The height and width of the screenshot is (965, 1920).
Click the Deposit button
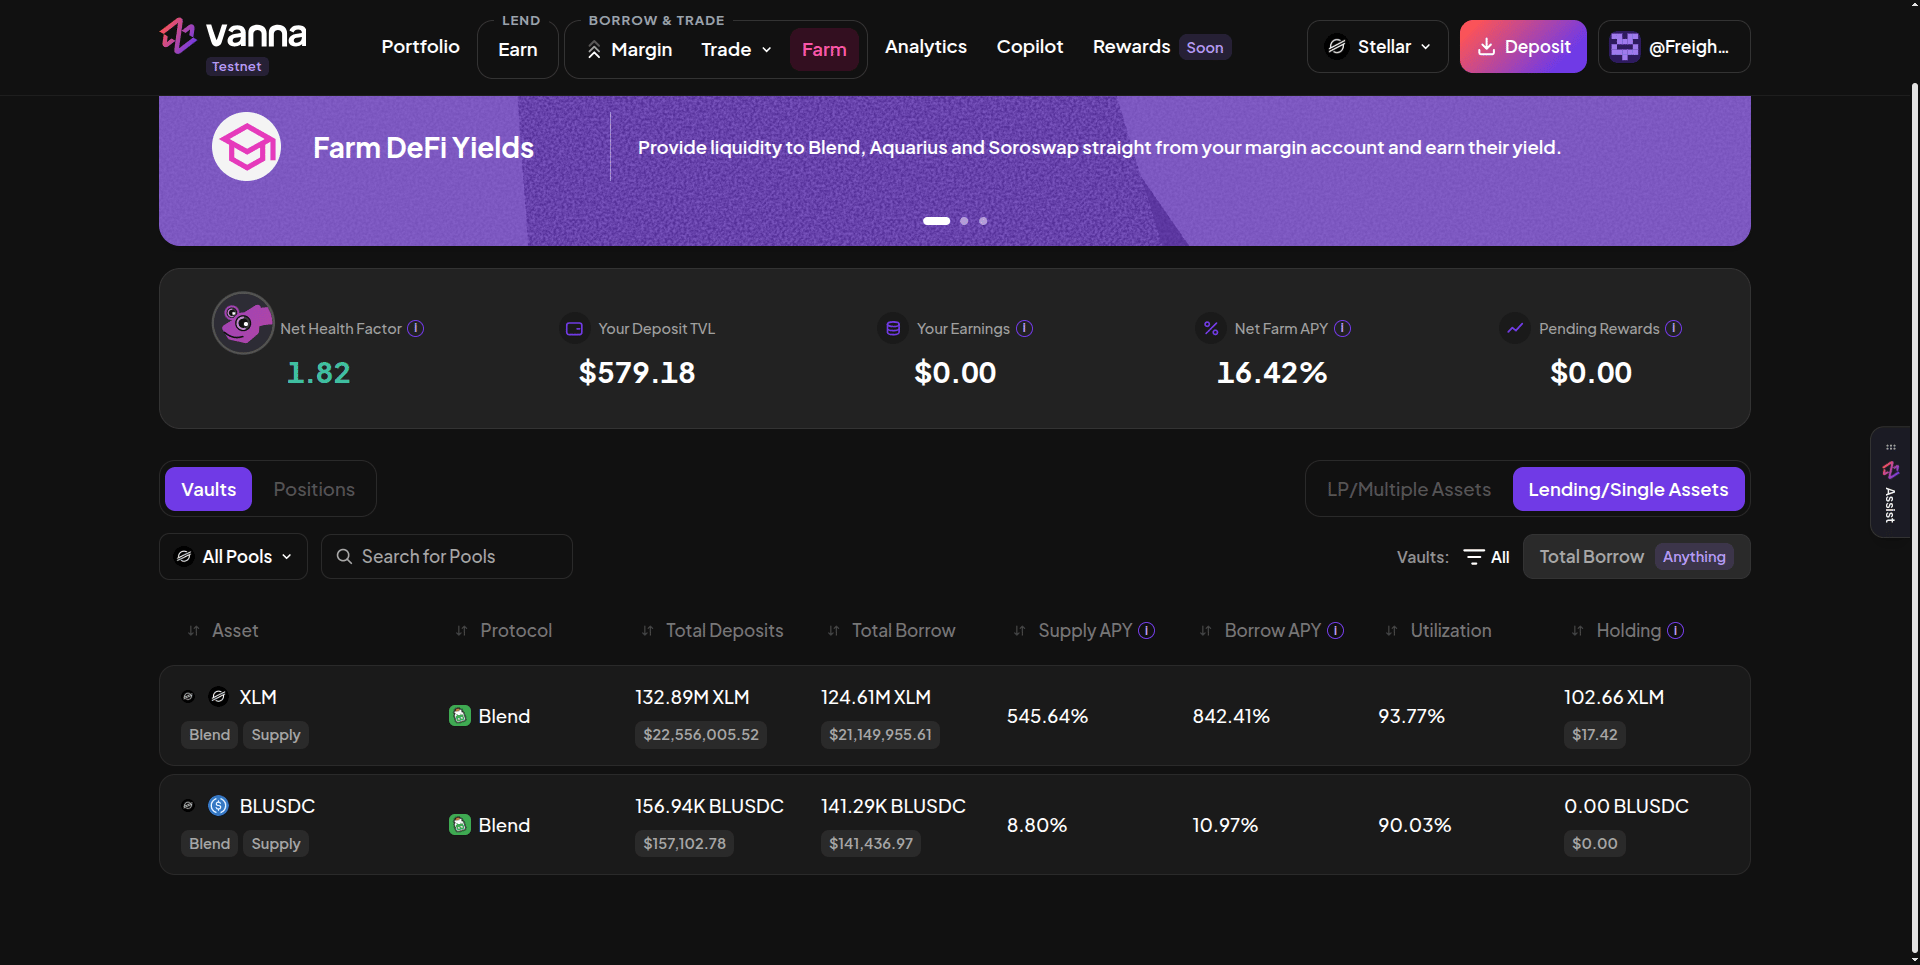click(x=1522, y=47)
